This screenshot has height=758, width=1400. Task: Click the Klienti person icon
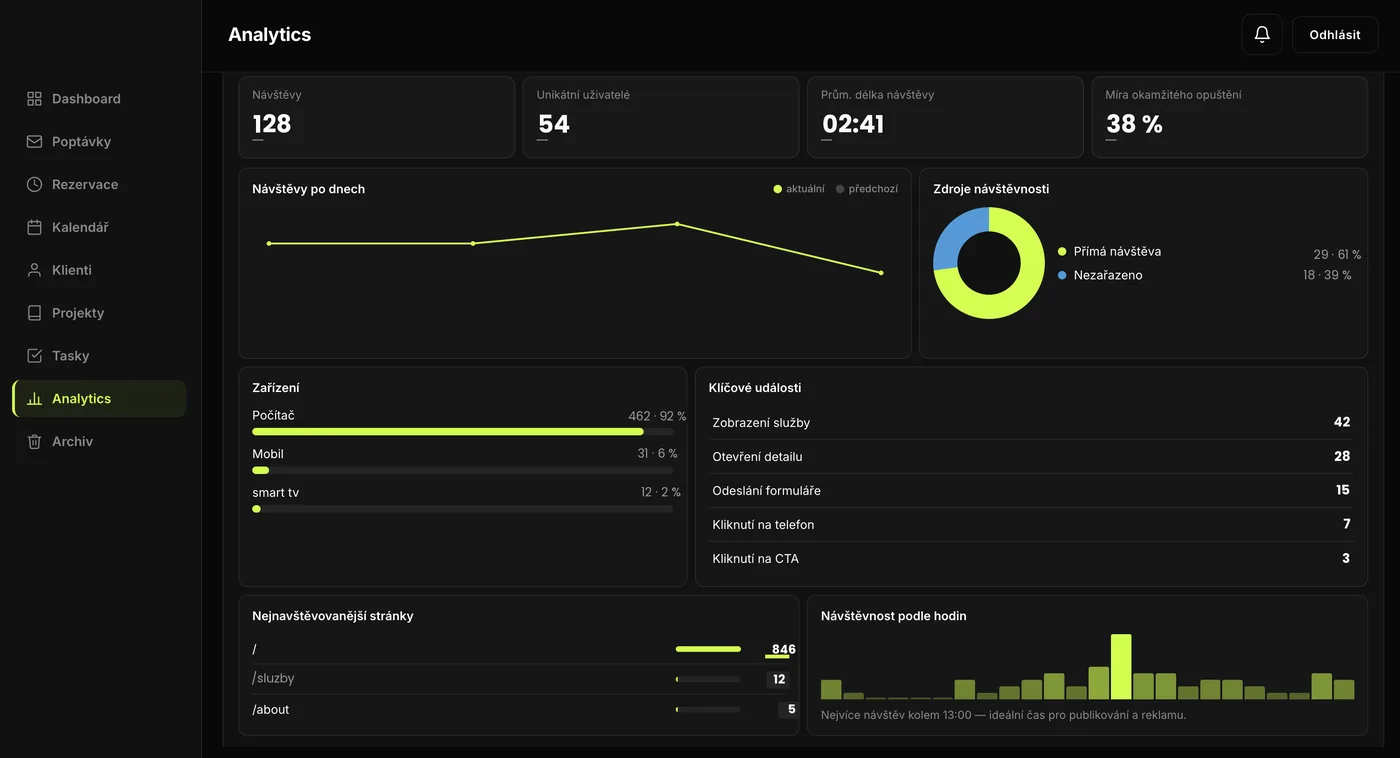34,270
